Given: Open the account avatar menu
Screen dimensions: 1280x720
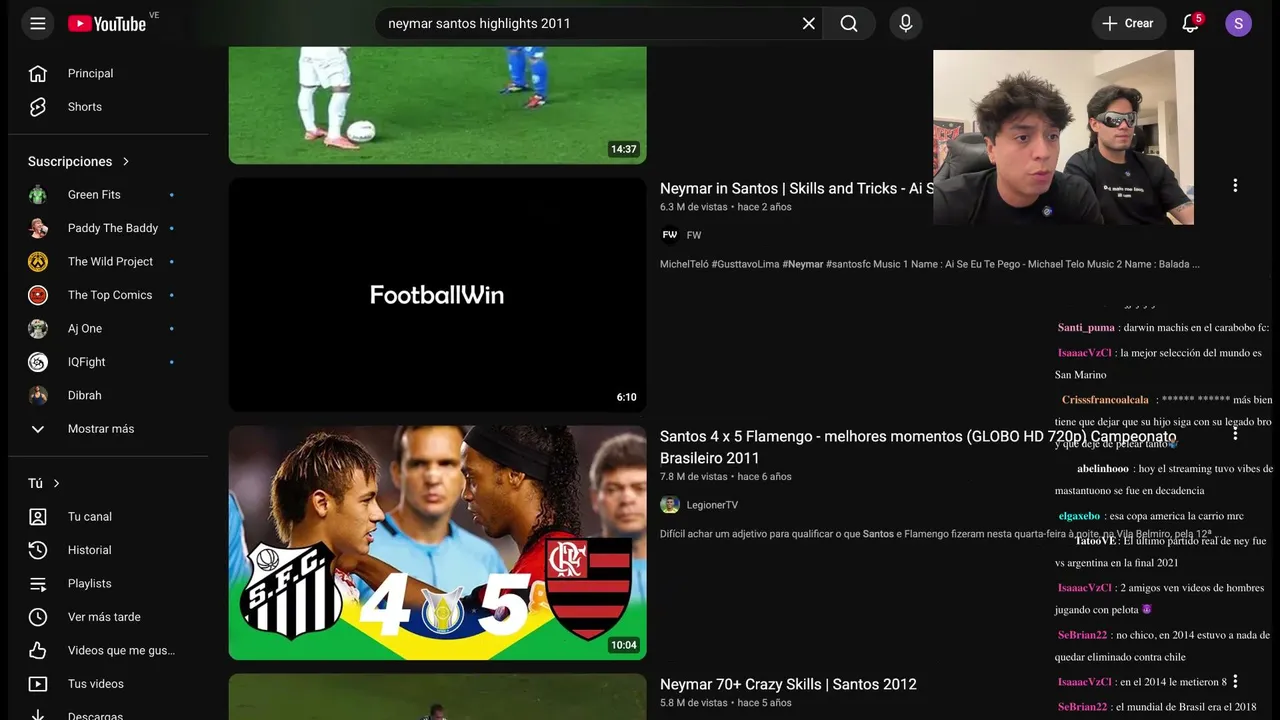Looking at the screenshot, I should point(1238,23).
